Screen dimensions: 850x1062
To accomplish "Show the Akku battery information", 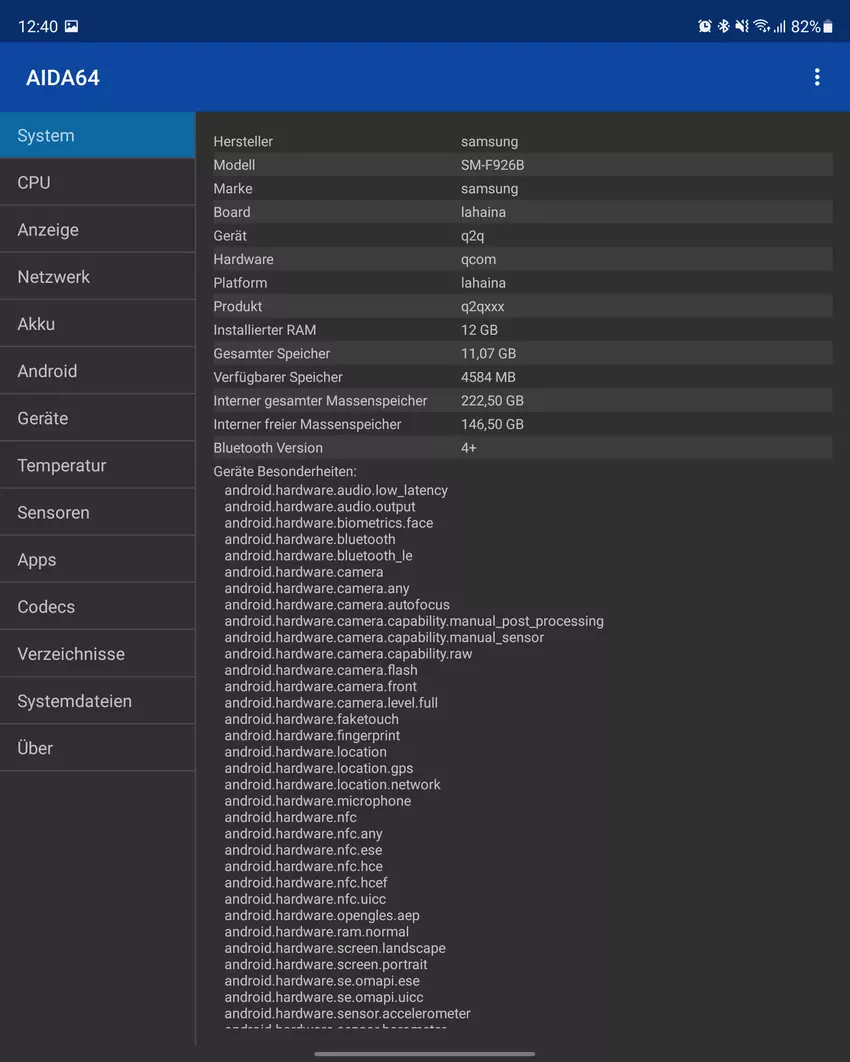I will coord(97,324).
